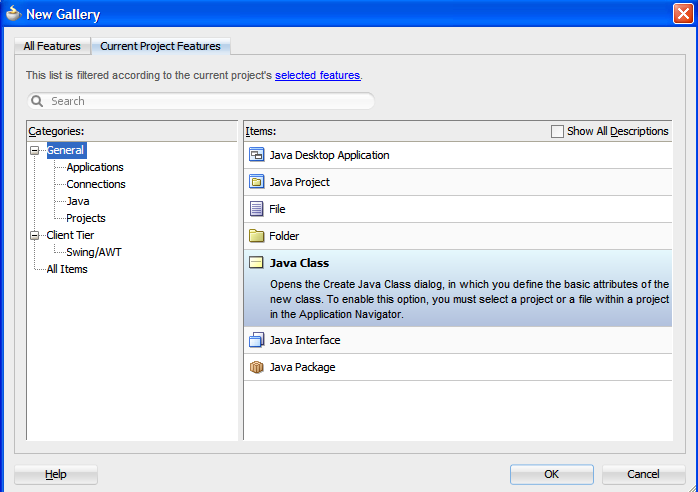Image resolution: width=698 pixels, height=492 pixels.
Task: Show All Items category
Action: point(67,269)
